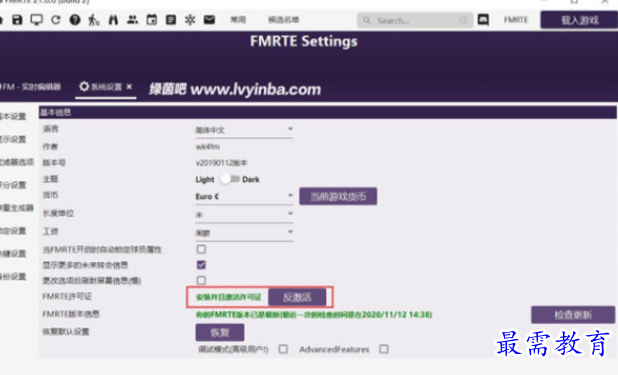The image size is (618, 375).
Task: Click the FMRTE许可证 label
Action: (x=67, y=297)
